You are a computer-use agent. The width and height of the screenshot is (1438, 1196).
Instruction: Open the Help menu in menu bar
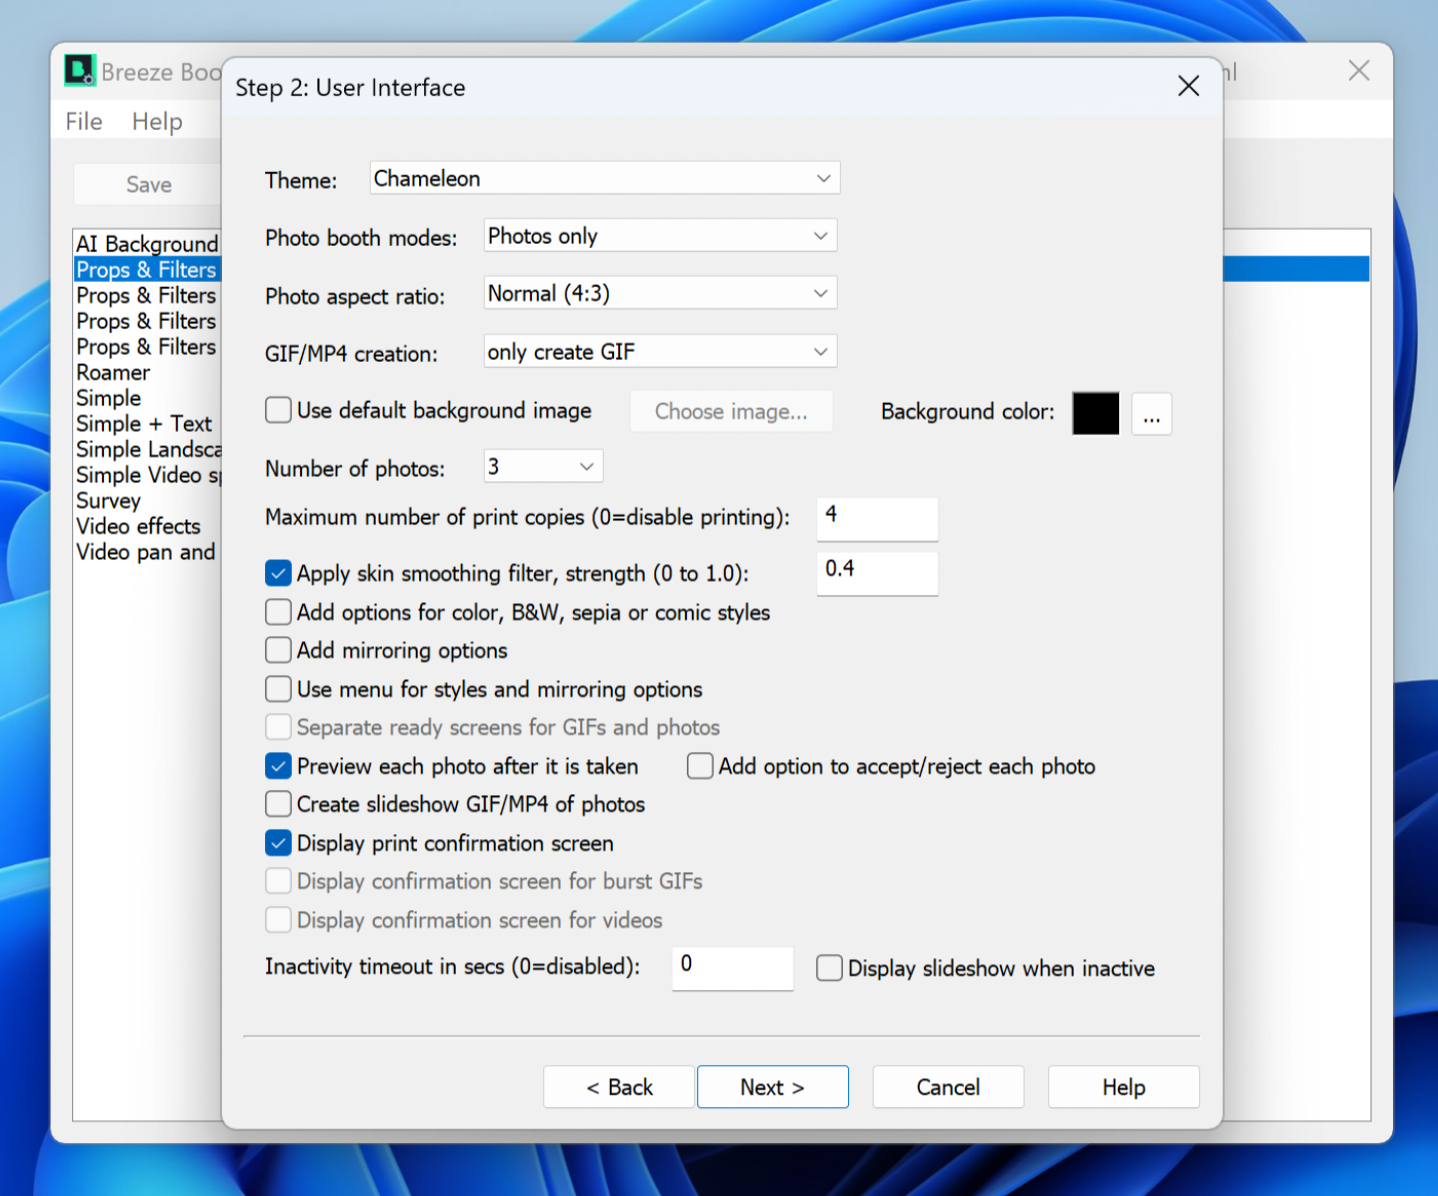pos(157,122)
